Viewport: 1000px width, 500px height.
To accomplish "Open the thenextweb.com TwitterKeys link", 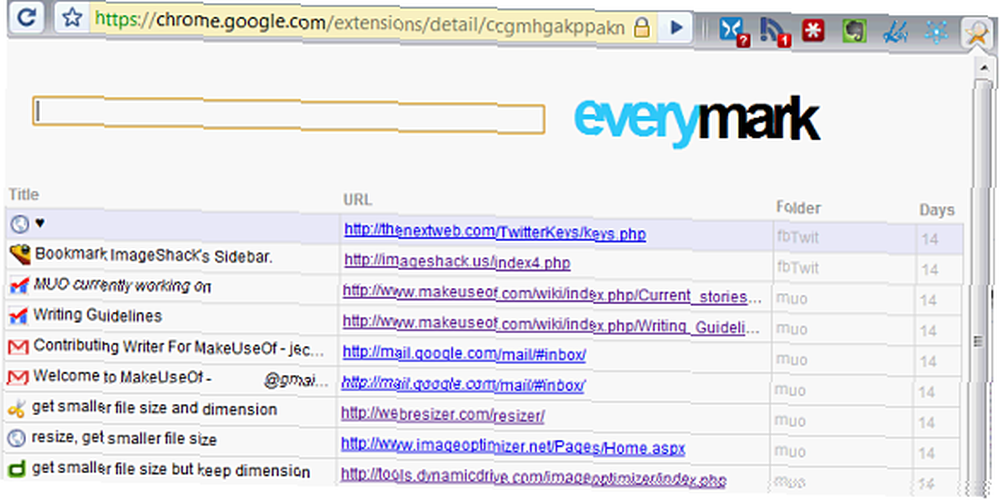I will pos(495,232).
